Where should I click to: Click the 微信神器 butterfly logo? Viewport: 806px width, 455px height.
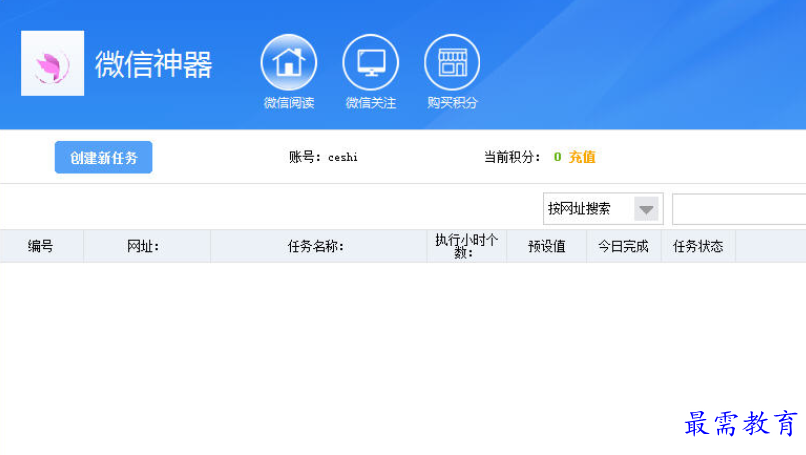tap(52, 63)
